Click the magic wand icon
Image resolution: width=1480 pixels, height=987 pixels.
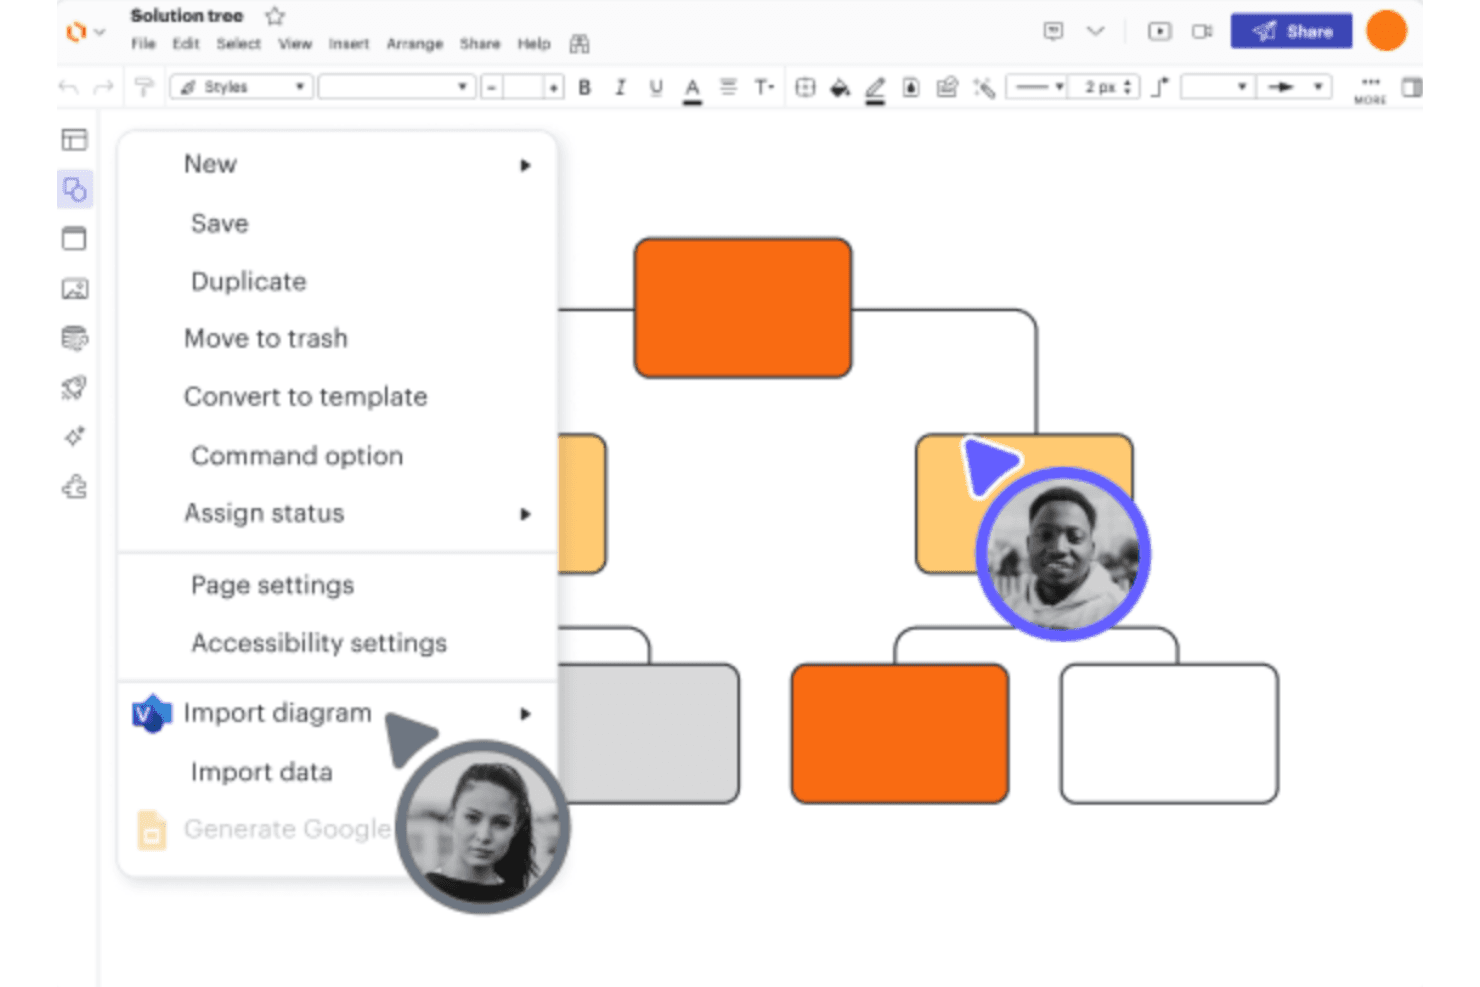(x=984, y=88)
